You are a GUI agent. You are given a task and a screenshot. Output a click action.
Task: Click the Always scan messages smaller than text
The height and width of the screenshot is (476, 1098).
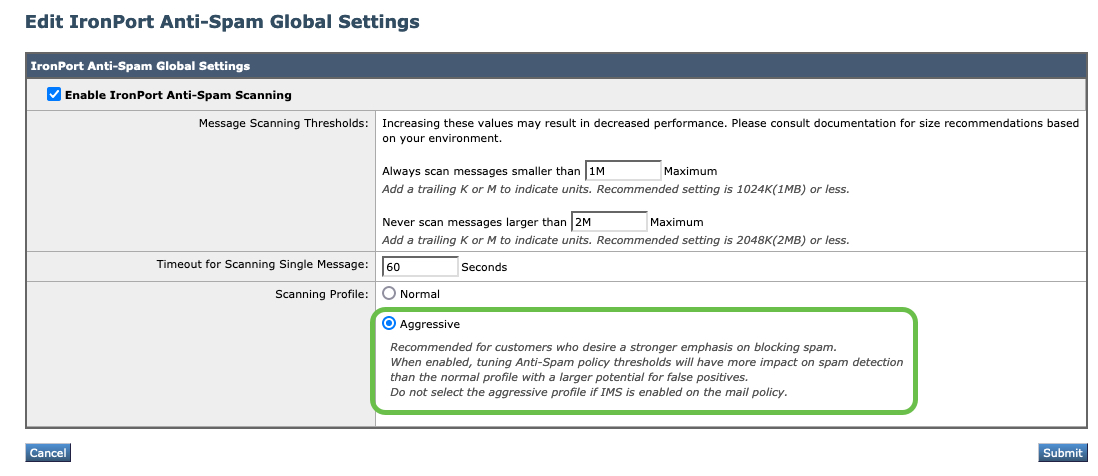[x=481, y=172]
